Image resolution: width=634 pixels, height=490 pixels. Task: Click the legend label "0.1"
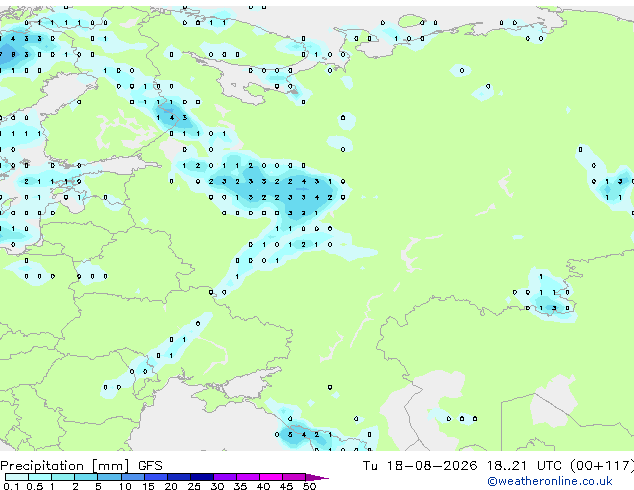(11, 486)
